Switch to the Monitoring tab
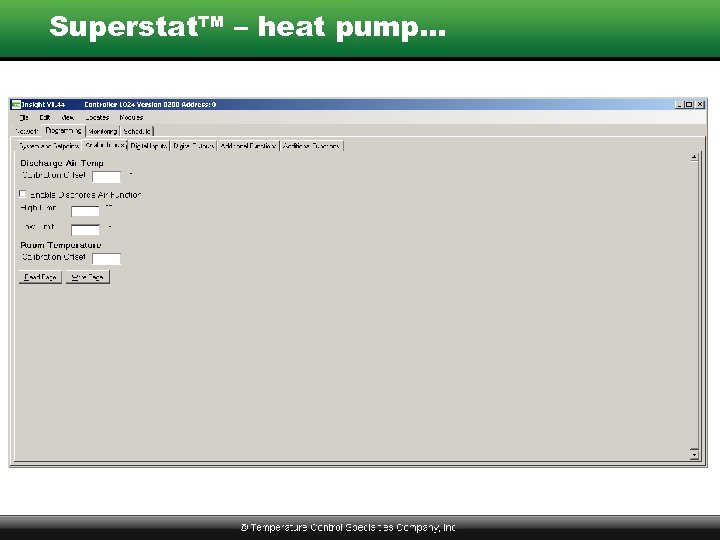 102,131
